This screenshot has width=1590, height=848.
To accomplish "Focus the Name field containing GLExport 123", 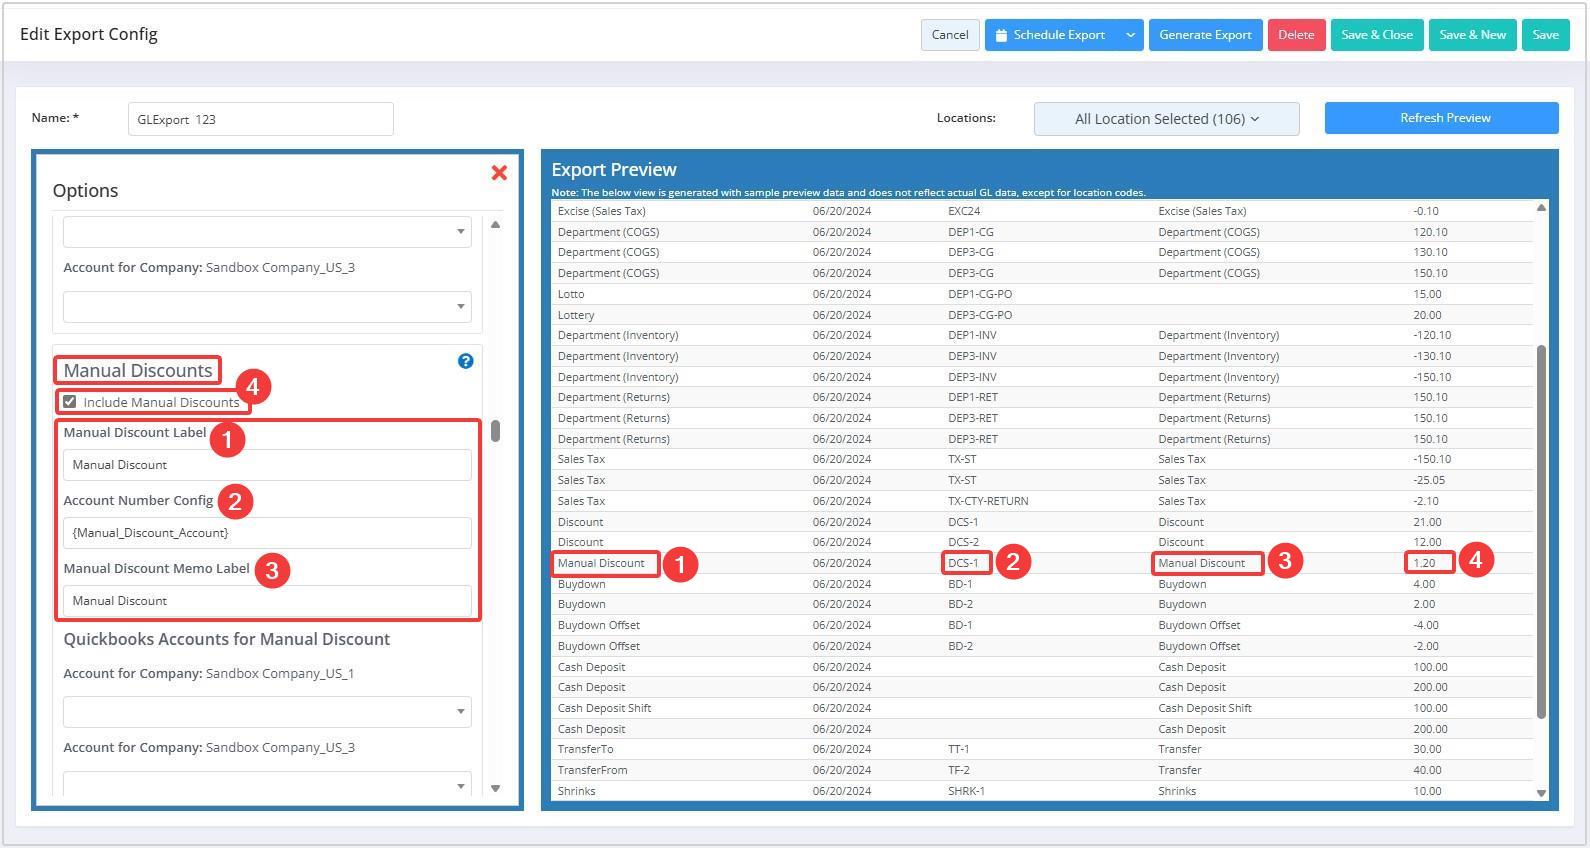I will click(x=260, y=119).
